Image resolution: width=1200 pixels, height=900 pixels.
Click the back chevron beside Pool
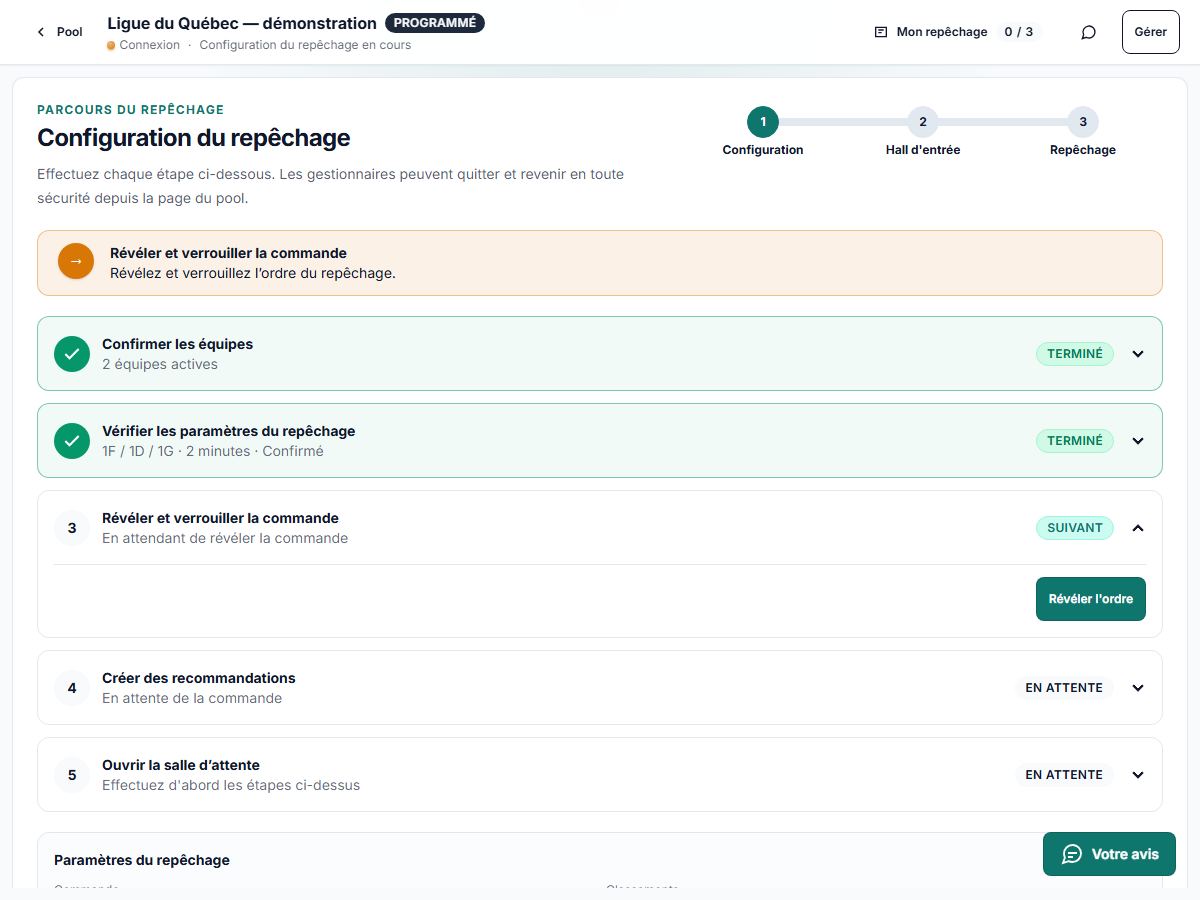(x=41, y=32)
